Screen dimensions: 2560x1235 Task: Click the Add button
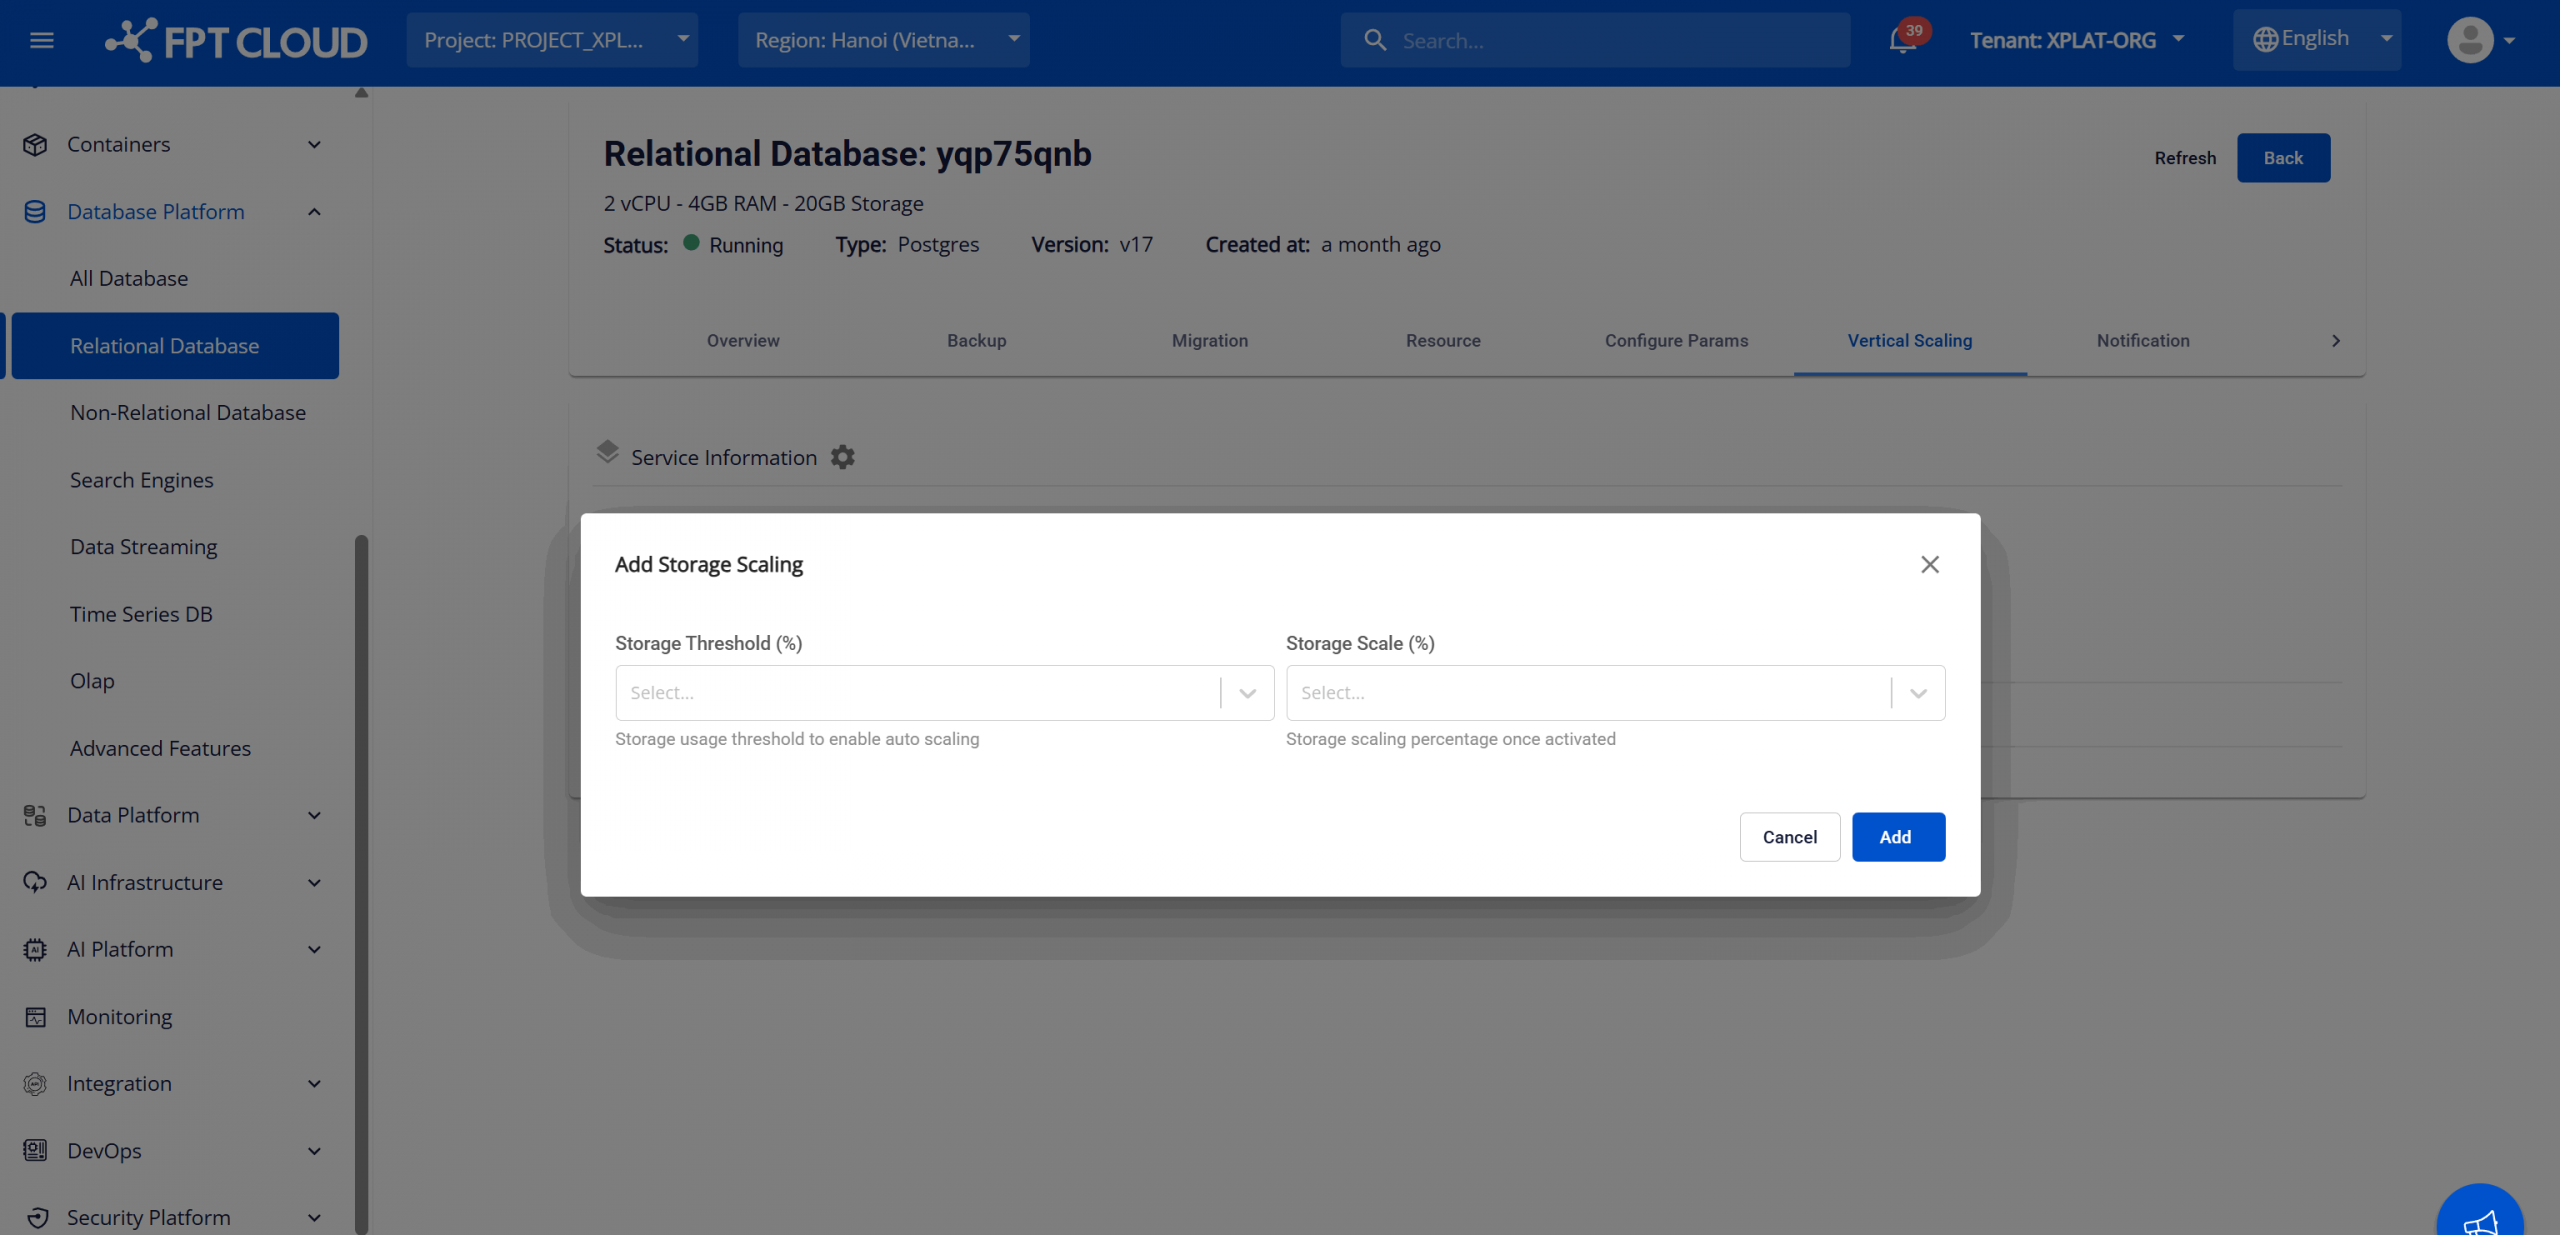pyautogui.click(x=1897, y=837)
